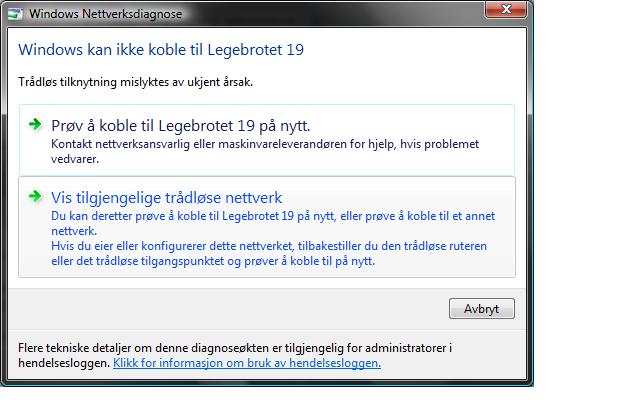Click green arrow beside Vis tilgjengelige nettverk
The image size is (640, 400).
pos(35,196)
